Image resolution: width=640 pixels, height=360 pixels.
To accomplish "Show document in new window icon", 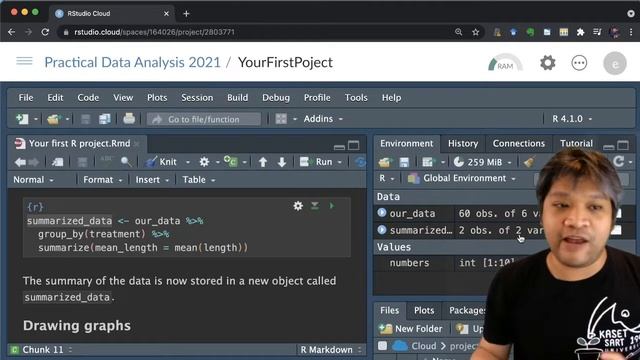I will coord(58,162).
